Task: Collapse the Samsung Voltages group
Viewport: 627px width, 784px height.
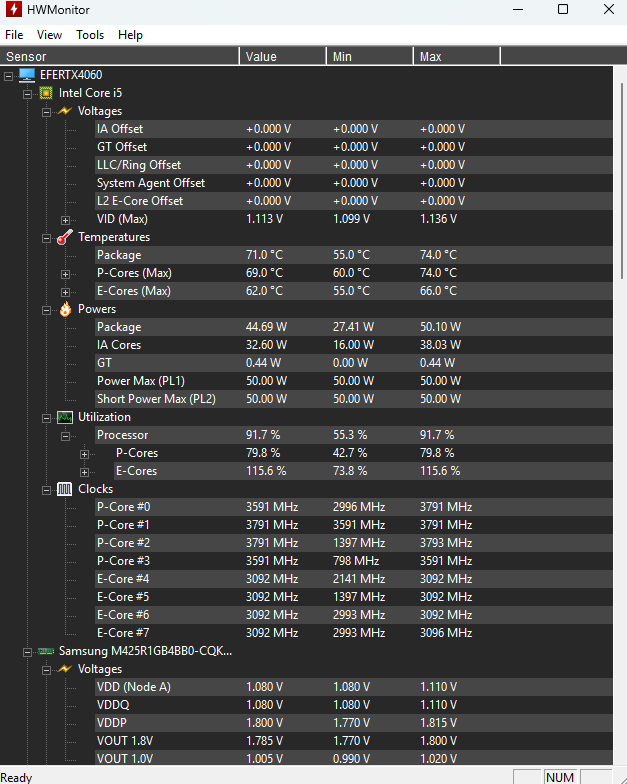Action: click(46, 670)
